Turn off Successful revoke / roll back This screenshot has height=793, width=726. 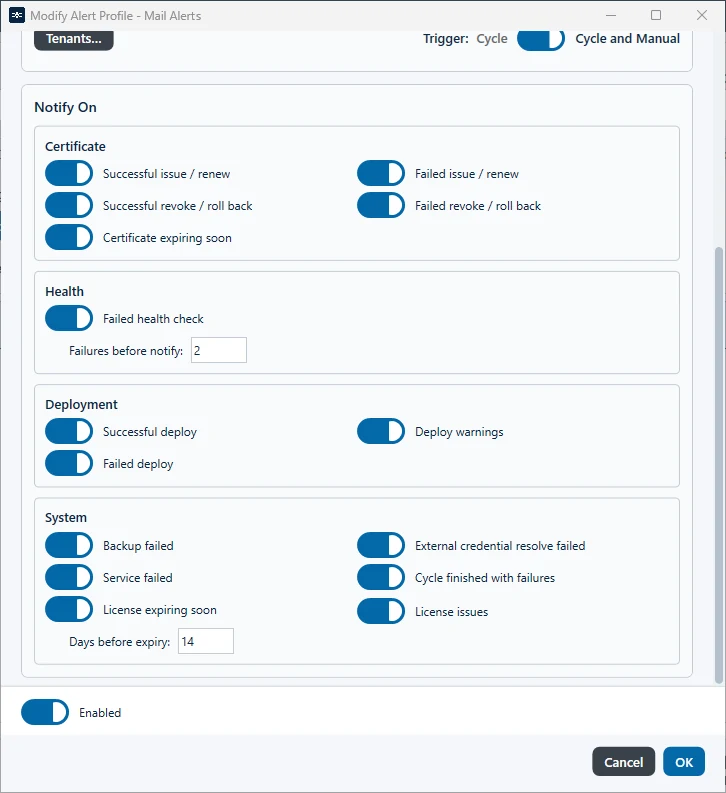coord(69,205)
